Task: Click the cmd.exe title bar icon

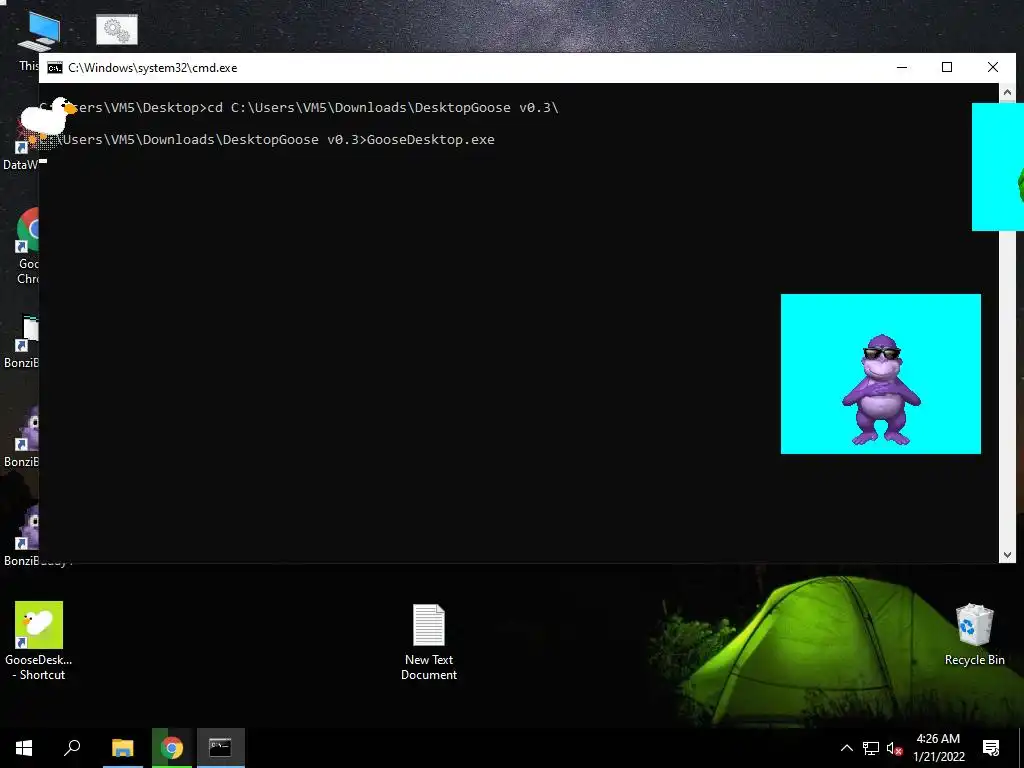Action: pyautogui.click(x=55, y=68)
